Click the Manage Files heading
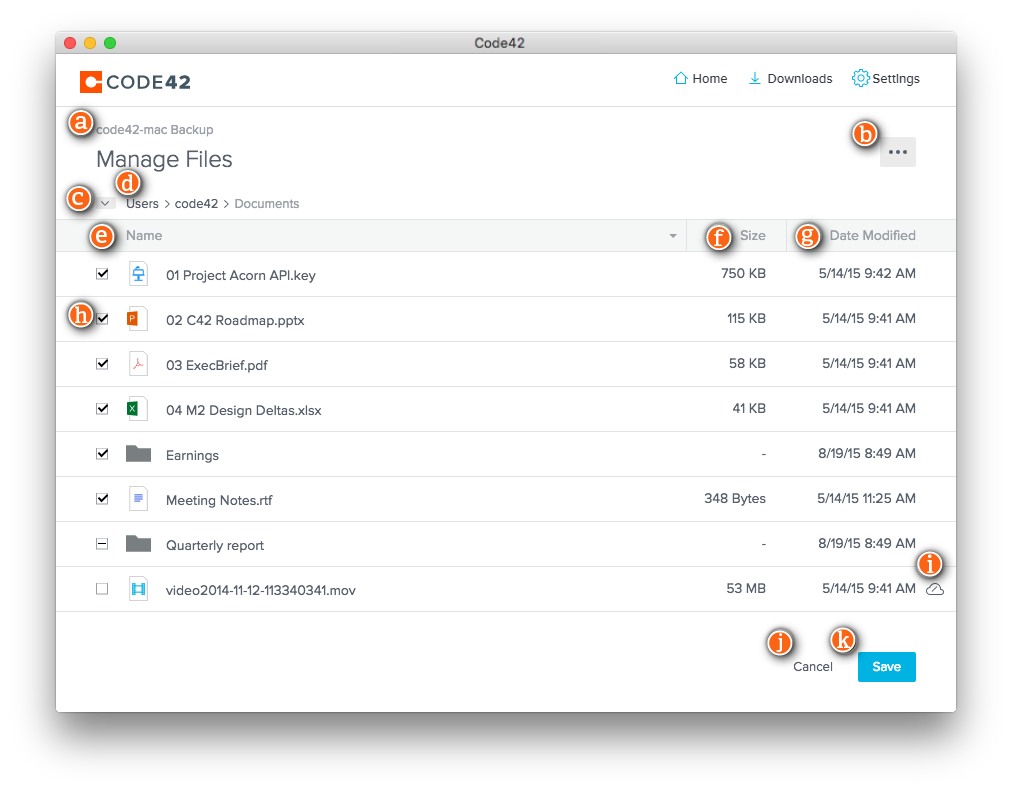Screen dimensions: 1012x792 [164, 159]
